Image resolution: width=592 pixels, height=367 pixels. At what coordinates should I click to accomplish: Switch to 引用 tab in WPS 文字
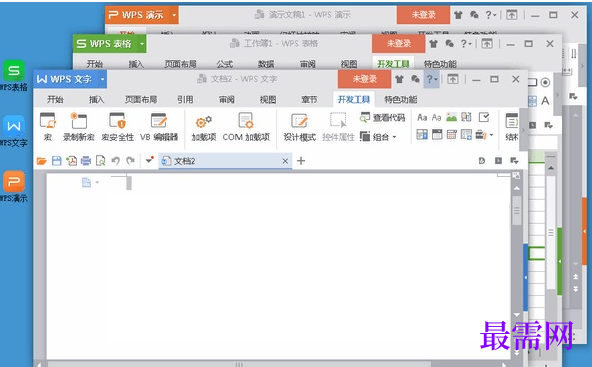tap(185, 100)
